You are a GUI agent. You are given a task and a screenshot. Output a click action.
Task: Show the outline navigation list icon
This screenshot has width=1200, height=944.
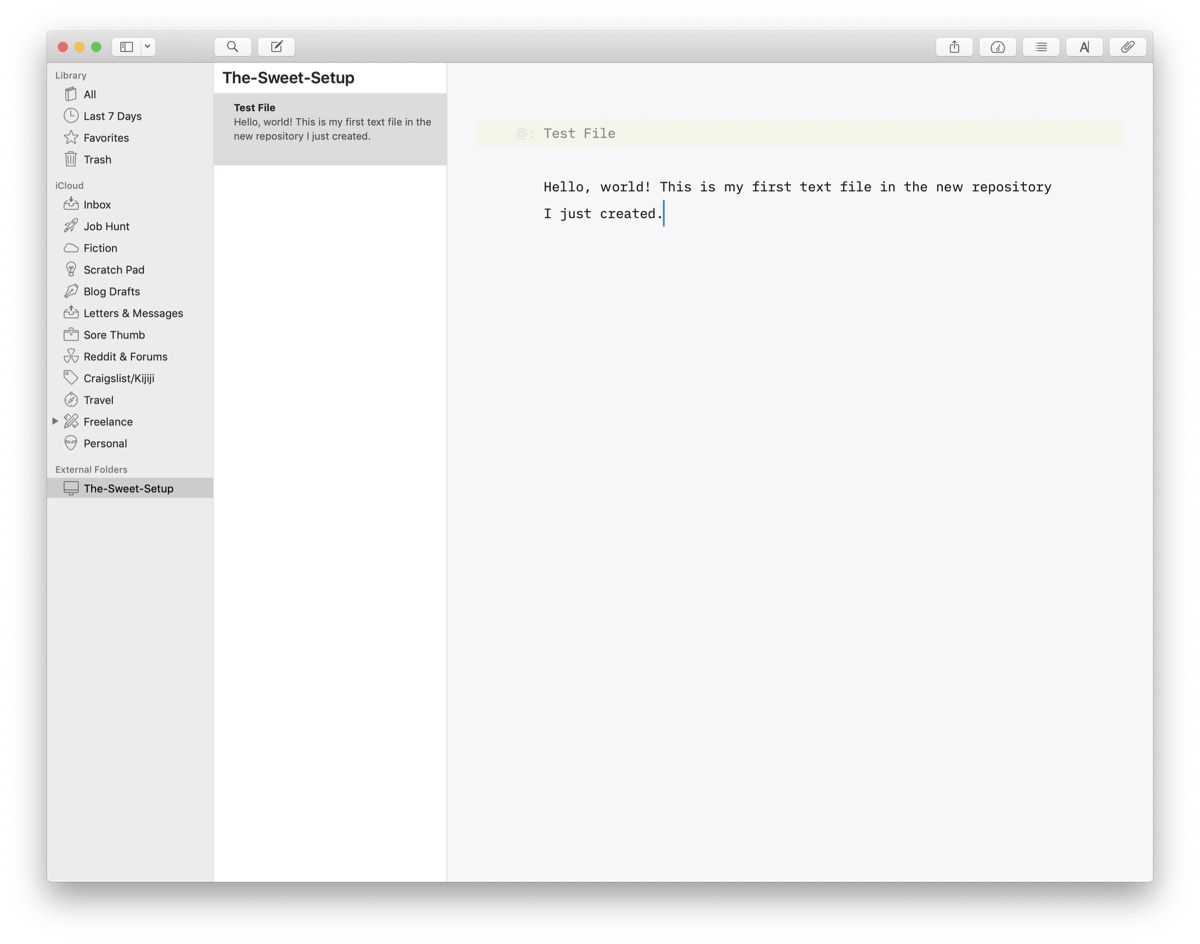pos(1041,47)
